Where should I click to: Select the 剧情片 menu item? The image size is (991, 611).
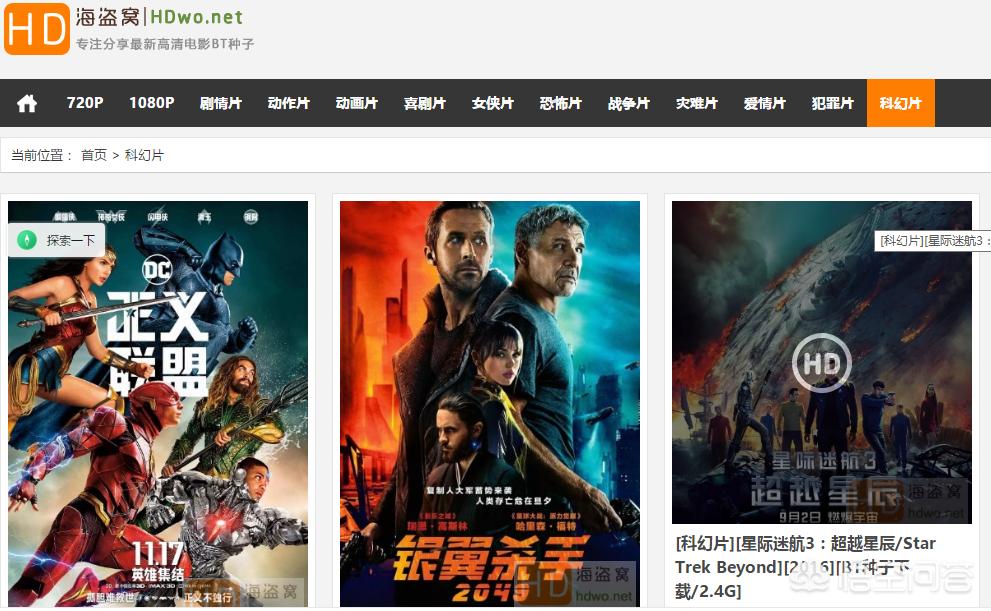221,103
